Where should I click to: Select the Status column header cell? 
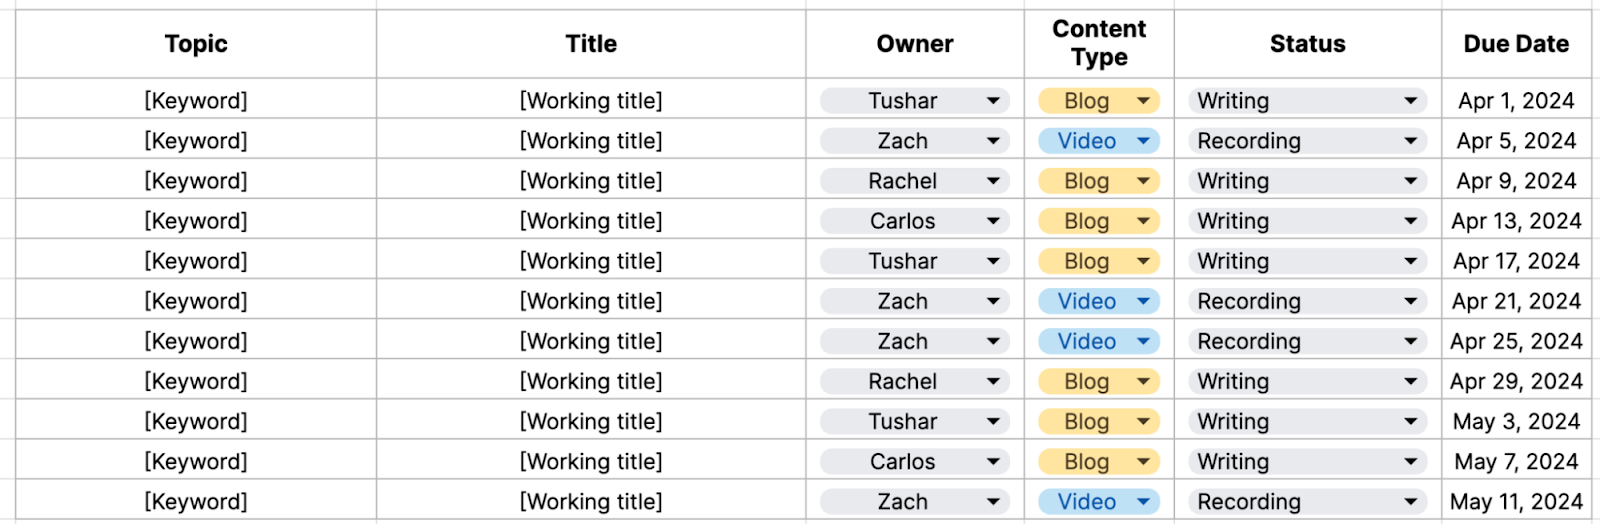click(x=1307, y=44)
